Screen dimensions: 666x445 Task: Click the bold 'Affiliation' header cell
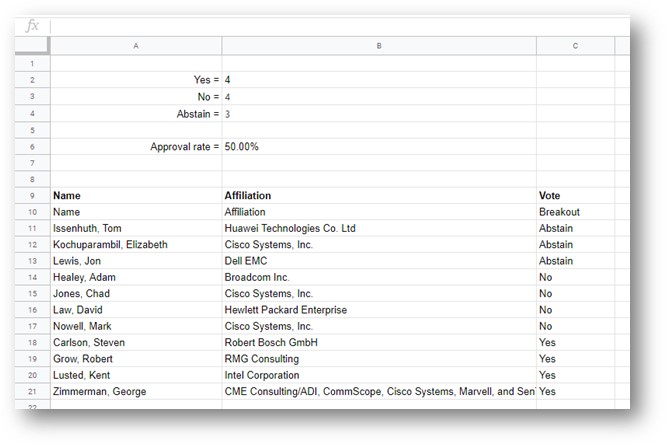(x=379, y=196)
